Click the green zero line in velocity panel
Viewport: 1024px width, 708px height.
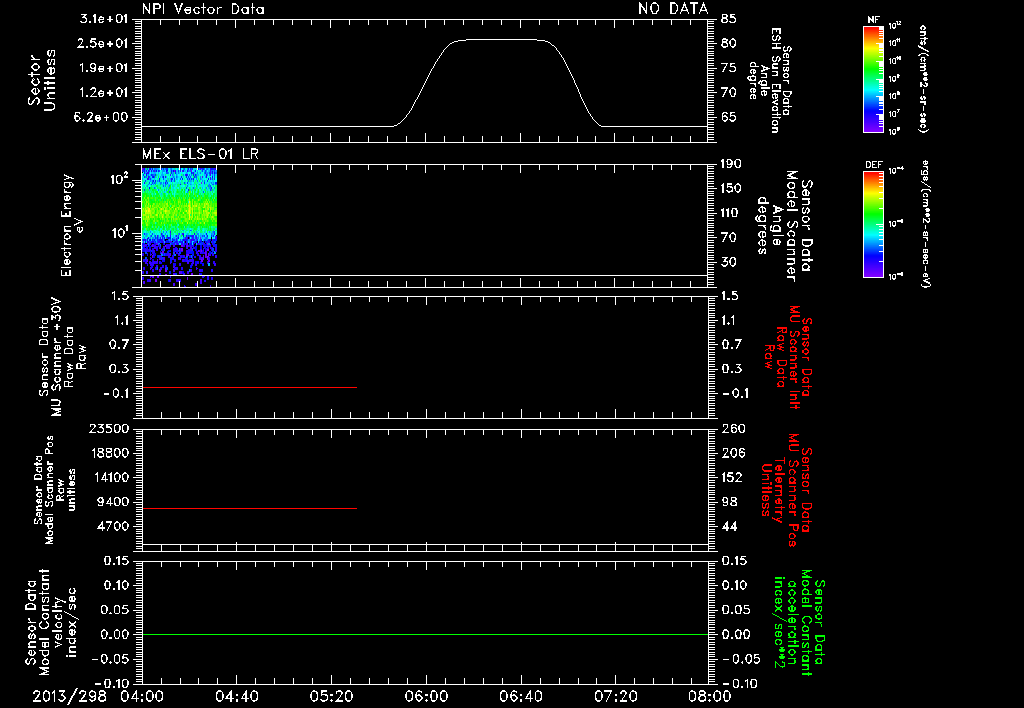[425, 634]
